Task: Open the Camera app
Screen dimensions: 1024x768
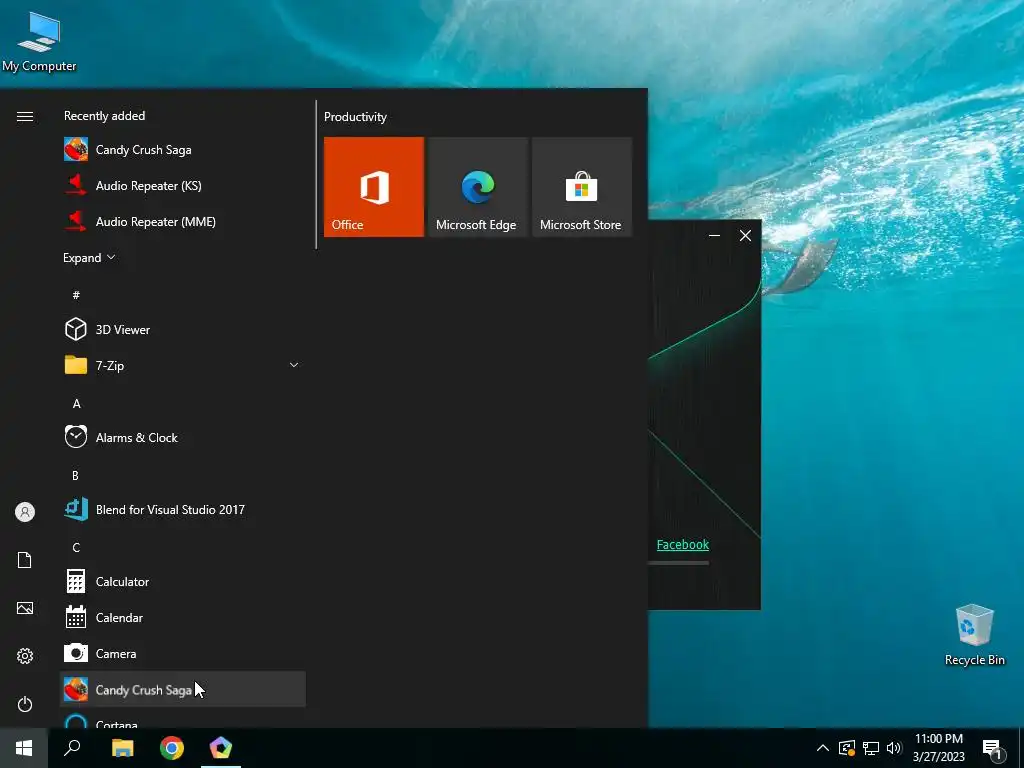Action: click(183, 653)
